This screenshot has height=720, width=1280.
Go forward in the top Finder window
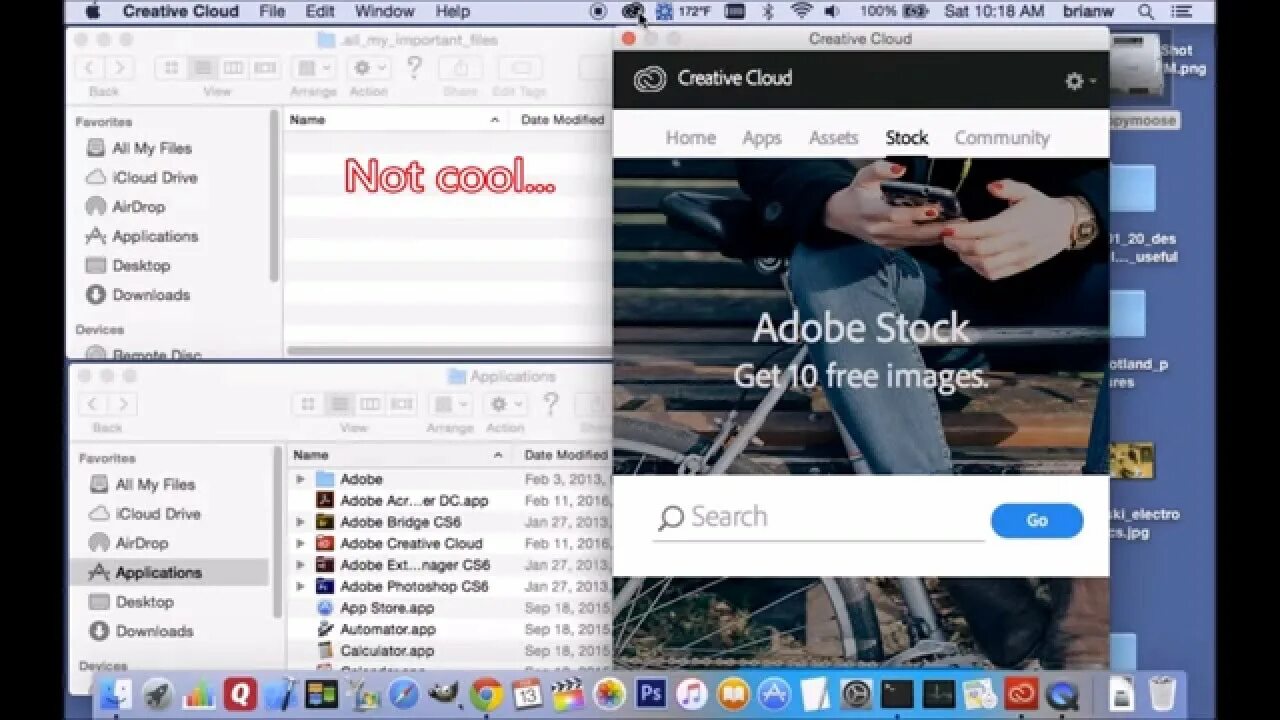(x=119, y=68)
